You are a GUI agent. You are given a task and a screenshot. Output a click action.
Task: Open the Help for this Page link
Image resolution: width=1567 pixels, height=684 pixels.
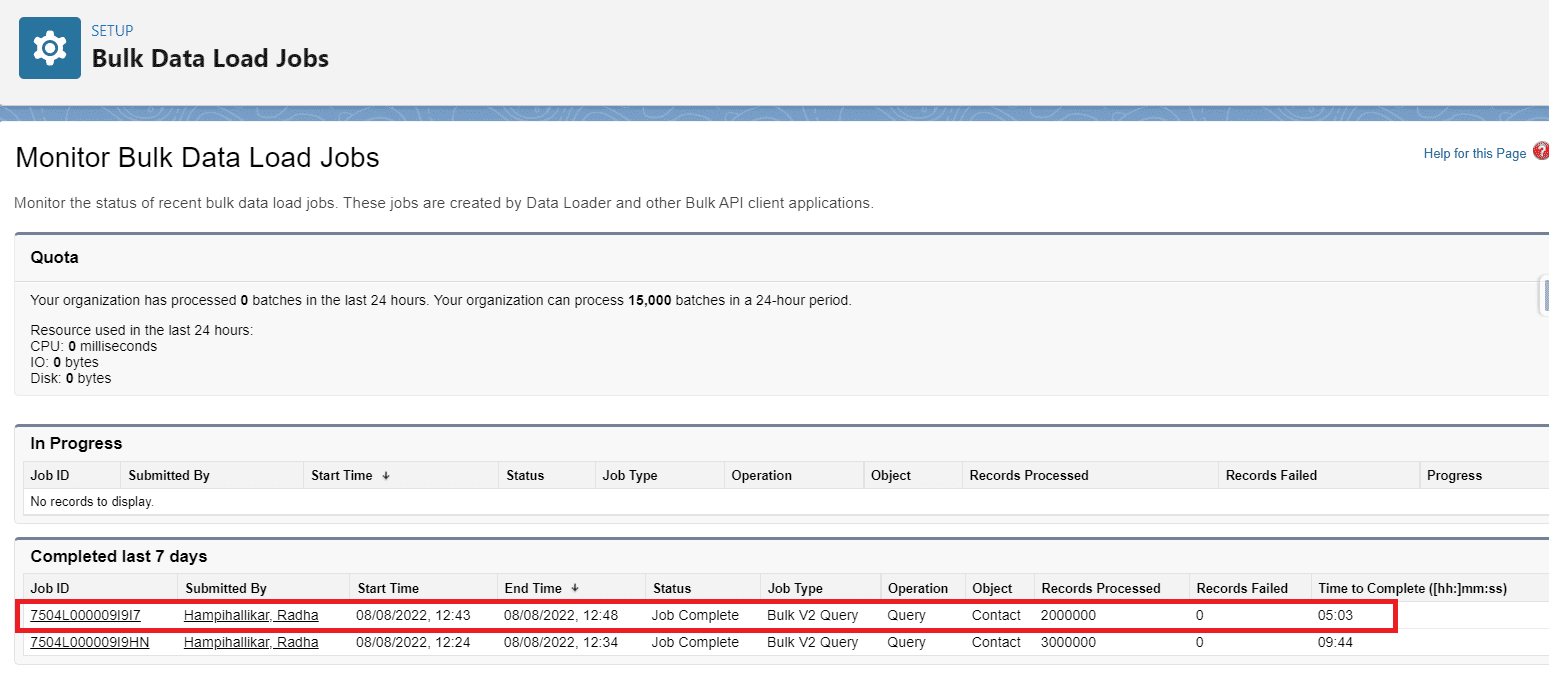[x=1474, y=153]
